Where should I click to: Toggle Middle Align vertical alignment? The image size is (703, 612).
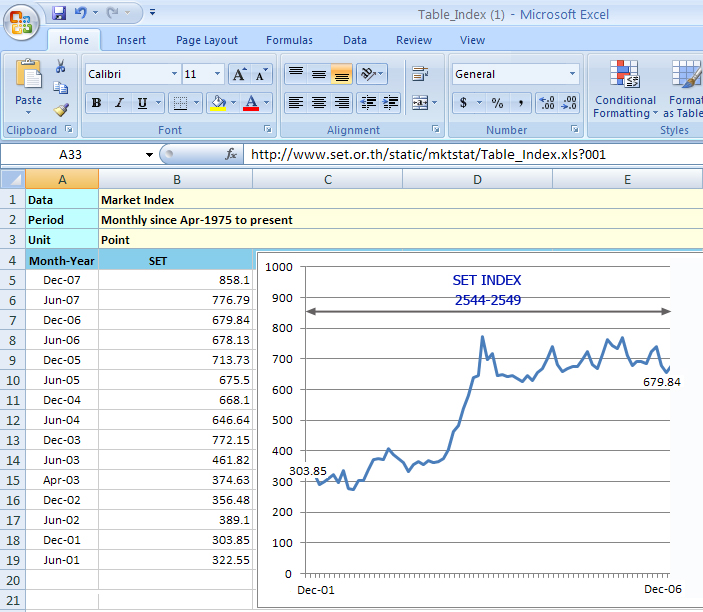[x=319, y=74]
